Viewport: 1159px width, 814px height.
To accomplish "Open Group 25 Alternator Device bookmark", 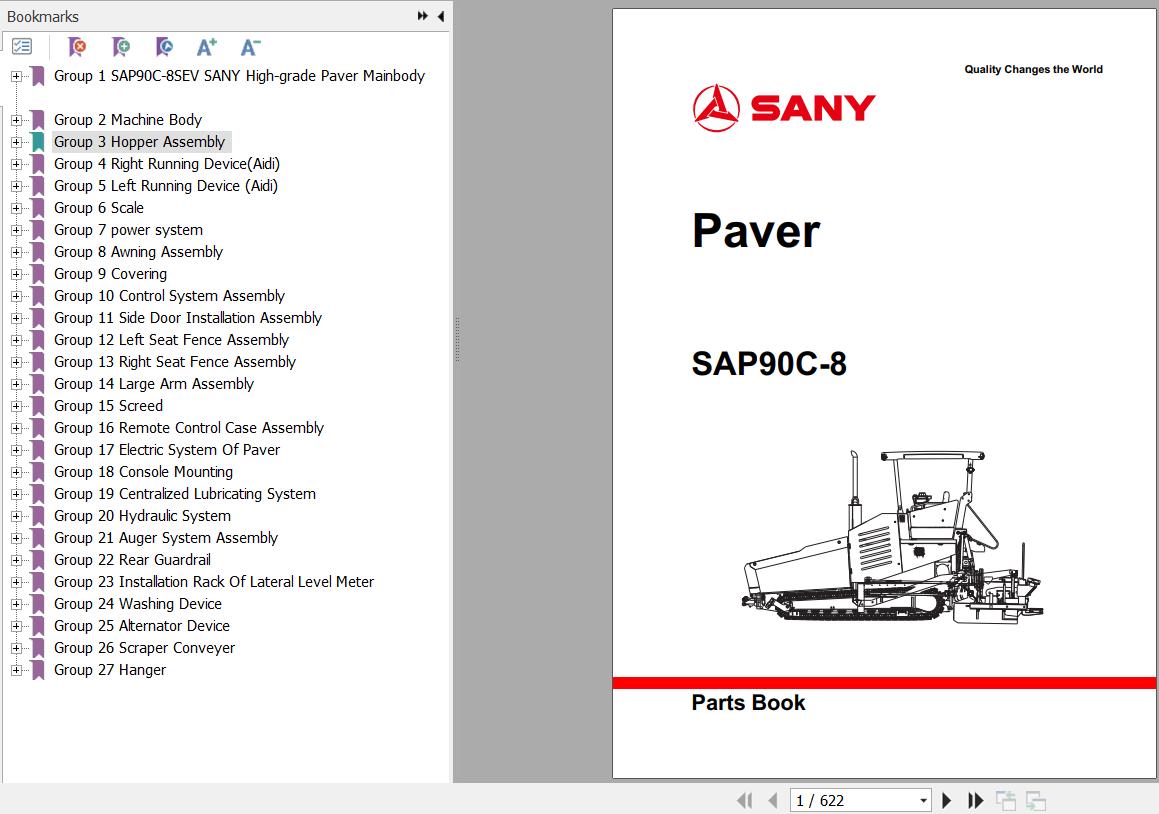I will 142,625.
